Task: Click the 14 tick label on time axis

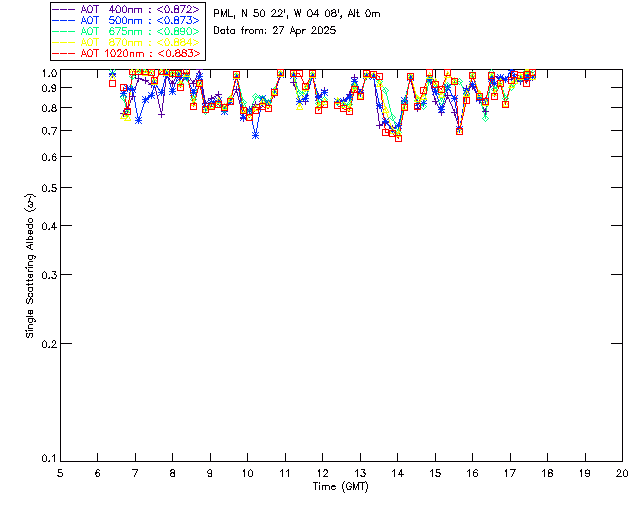Action: [397, 472]
